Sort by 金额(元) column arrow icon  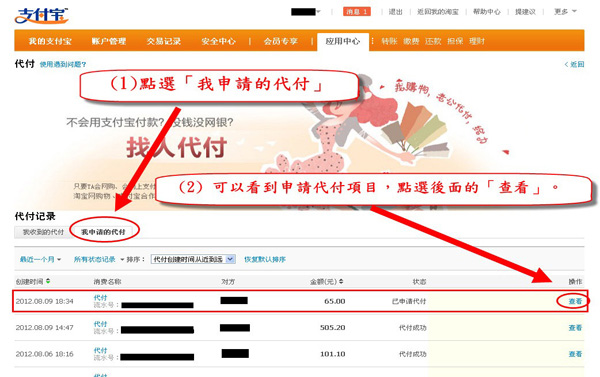341,281
